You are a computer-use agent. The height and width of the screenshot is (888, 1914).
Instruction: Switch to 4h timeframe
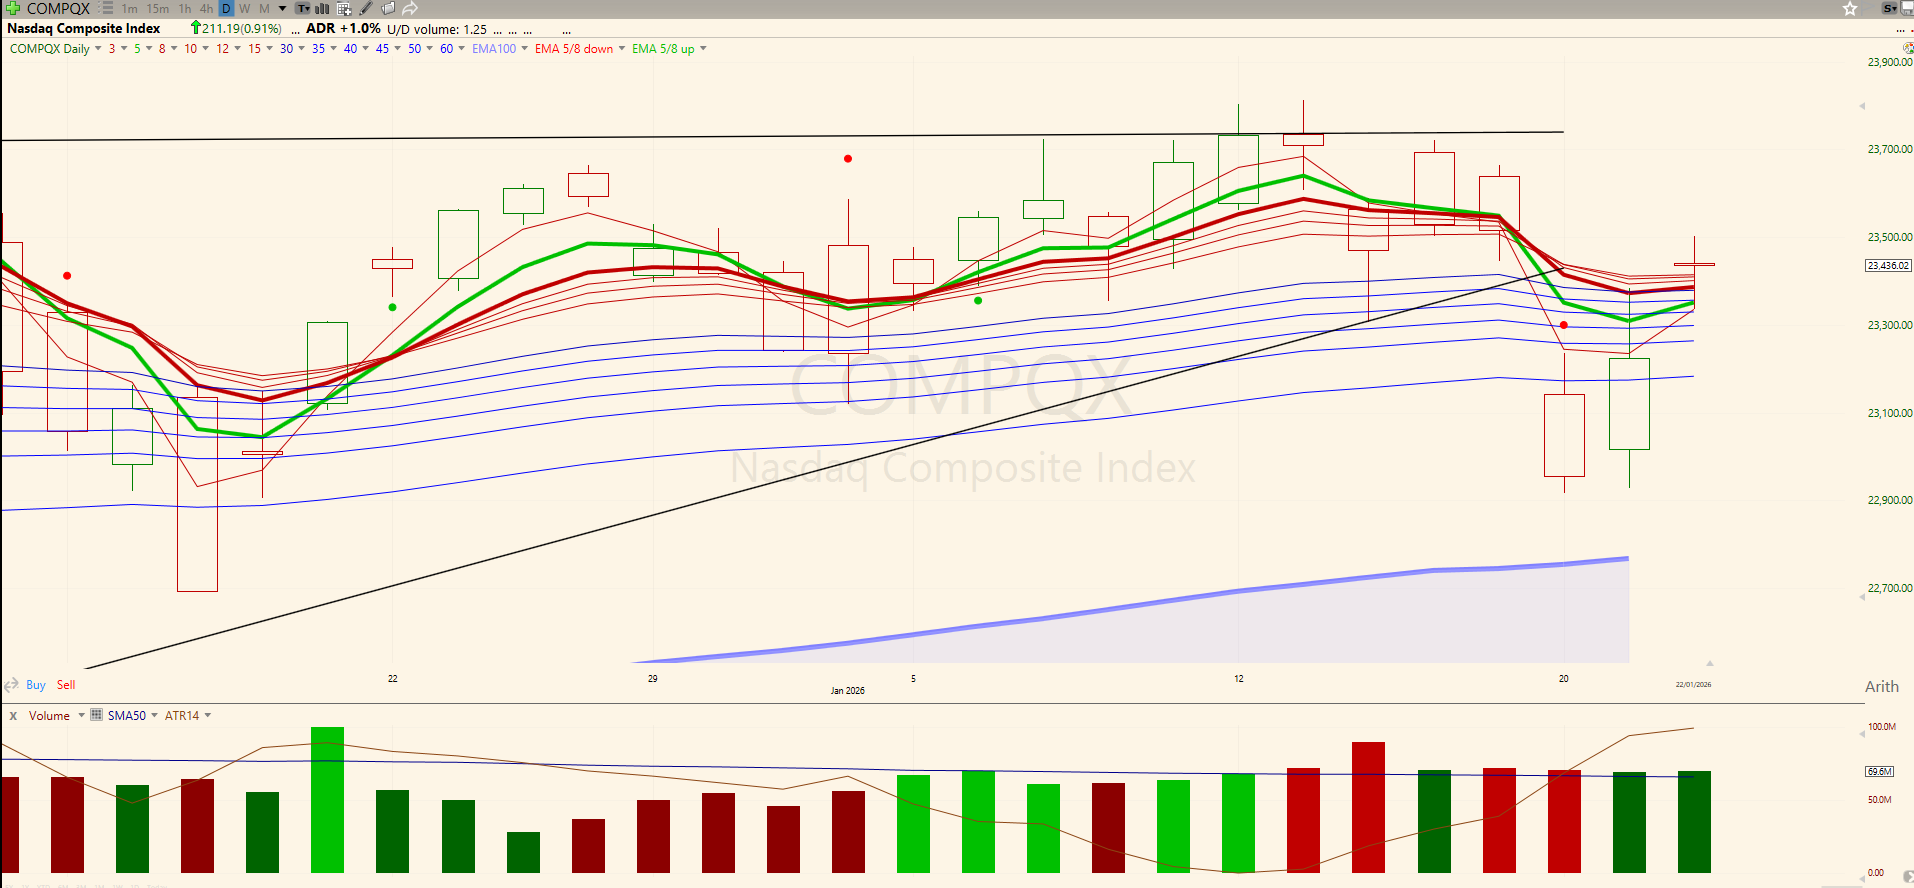point(206,8)
